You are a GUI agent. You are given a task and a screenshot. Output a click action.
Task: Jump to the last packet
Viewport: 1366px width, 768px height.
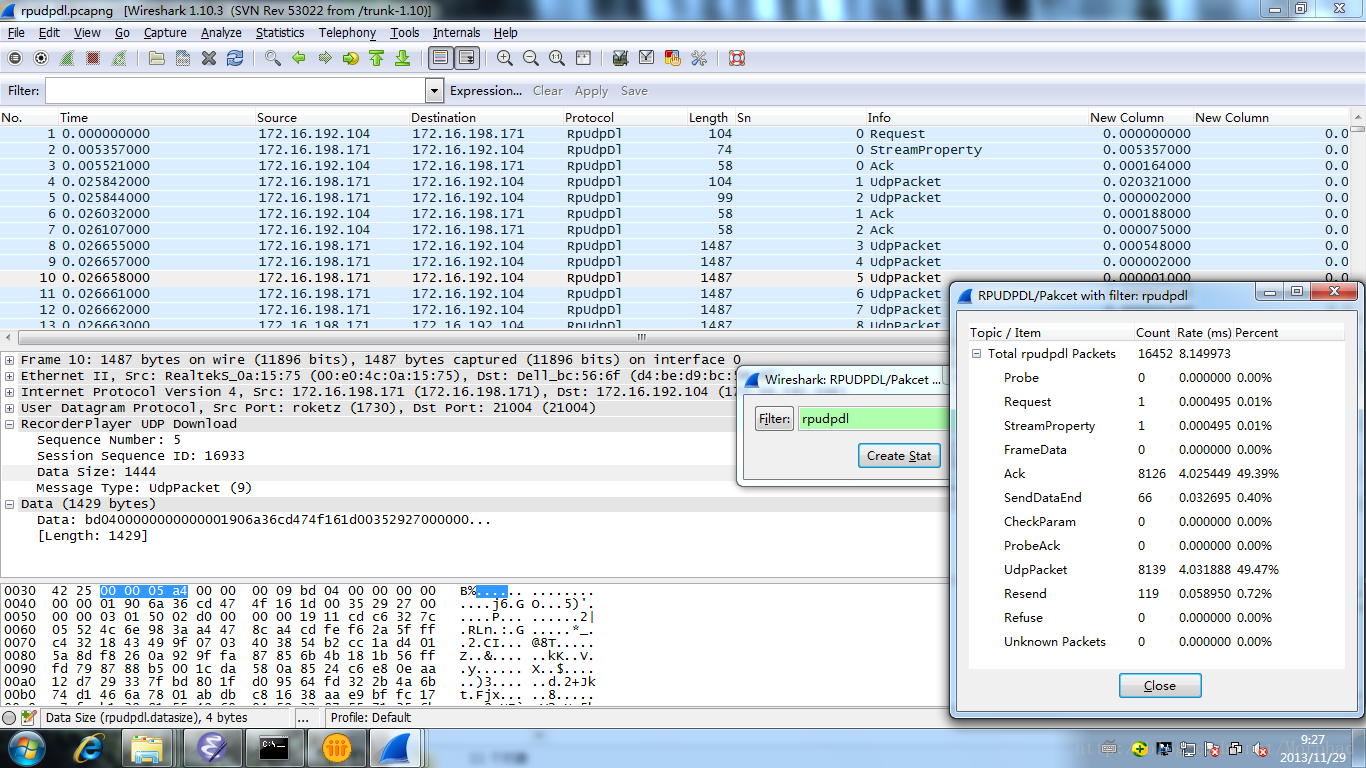coord(403,58)
